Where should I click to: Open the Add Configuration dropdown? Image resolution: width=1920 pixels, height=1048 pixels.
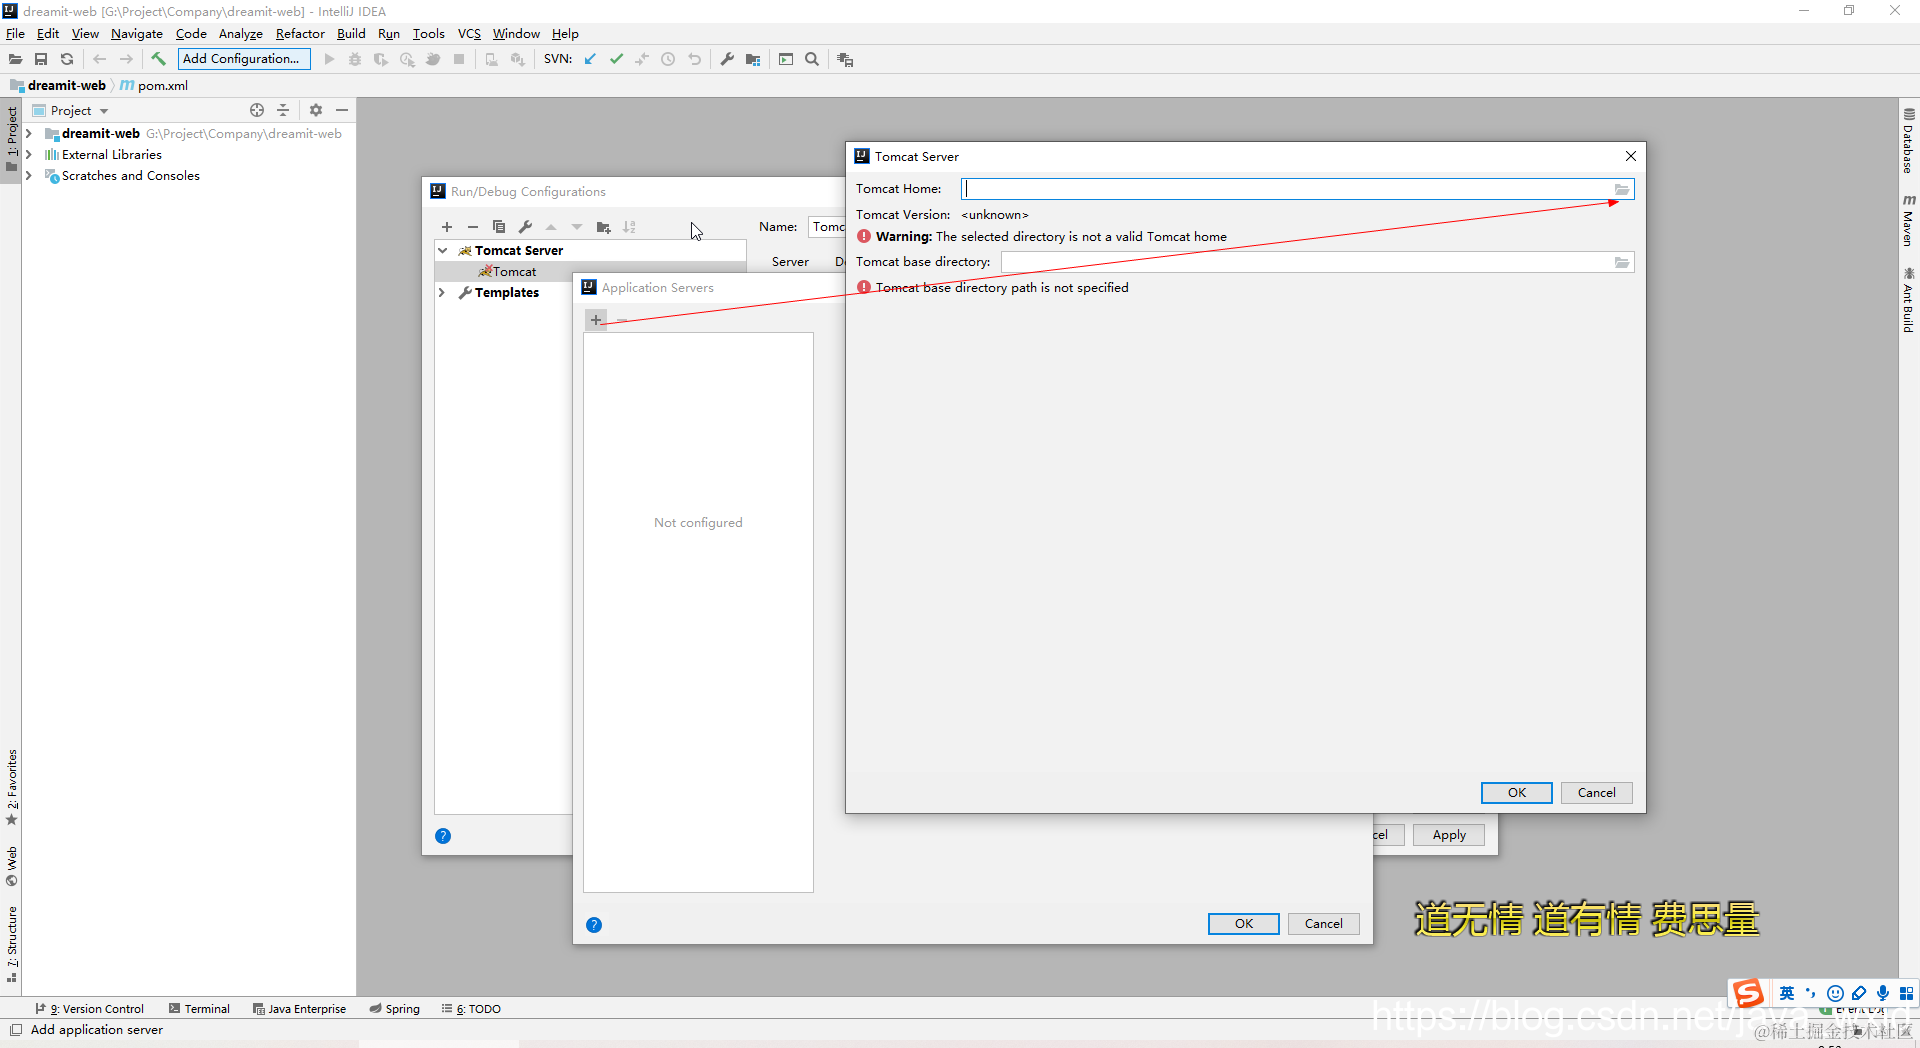point(244,59)
